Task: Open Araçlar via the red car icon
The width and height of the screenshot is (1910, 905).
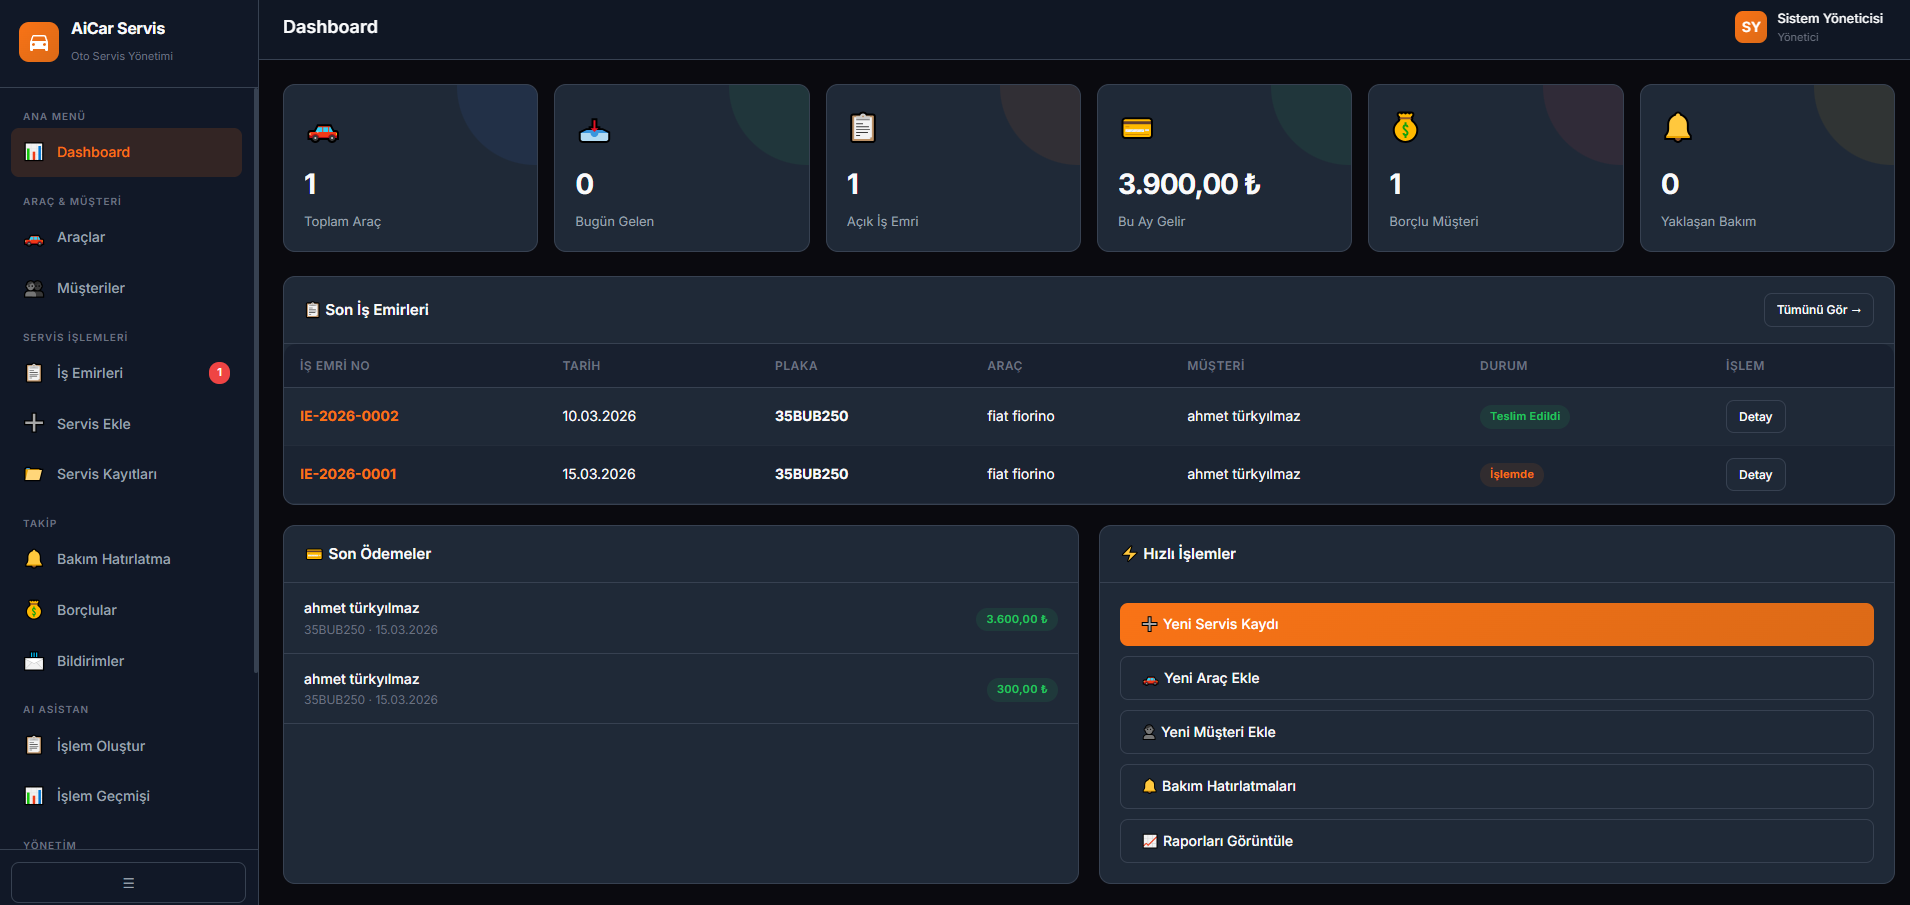Action: pyautogui.click(x=34, y=238)
